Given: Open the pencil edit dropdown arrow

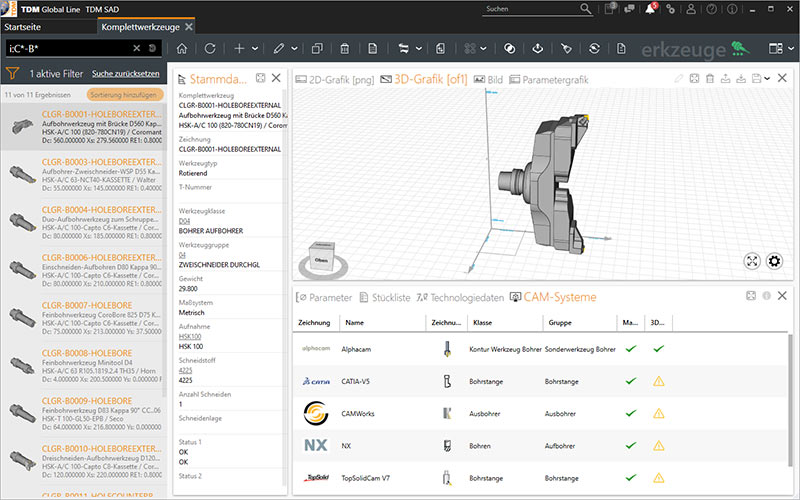Looking at the screenshot, I should pyautogui.click(x=294, y=48).
